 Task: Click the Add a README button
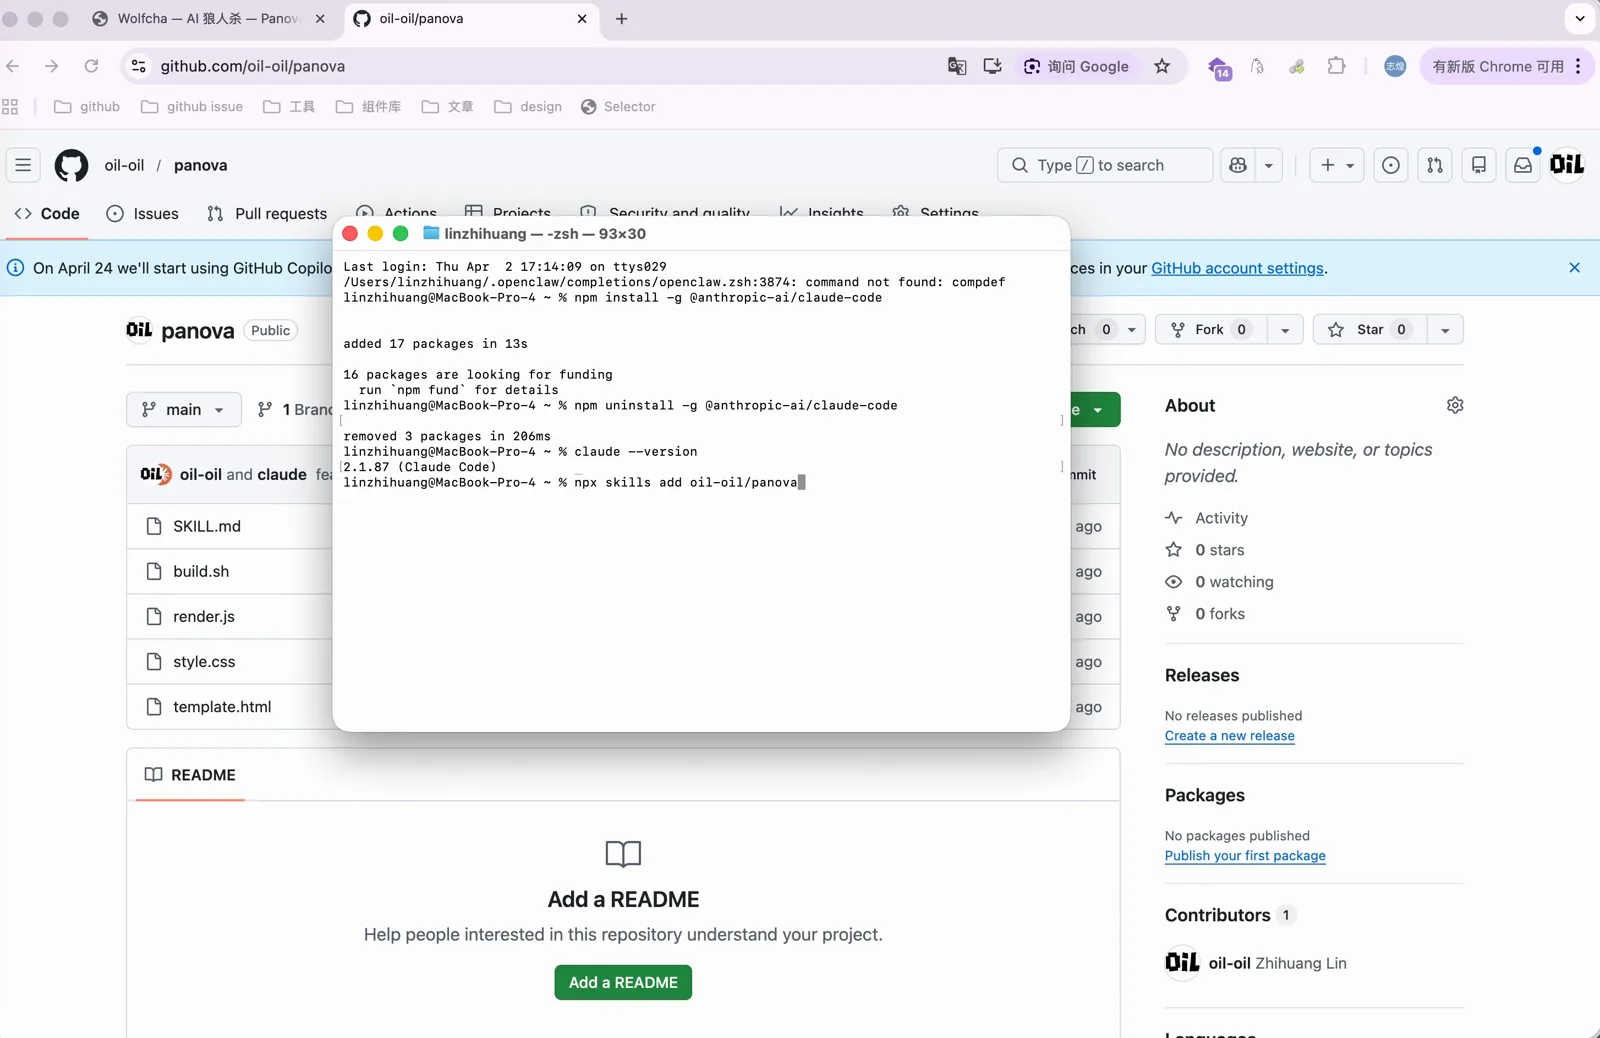(623, 983)
